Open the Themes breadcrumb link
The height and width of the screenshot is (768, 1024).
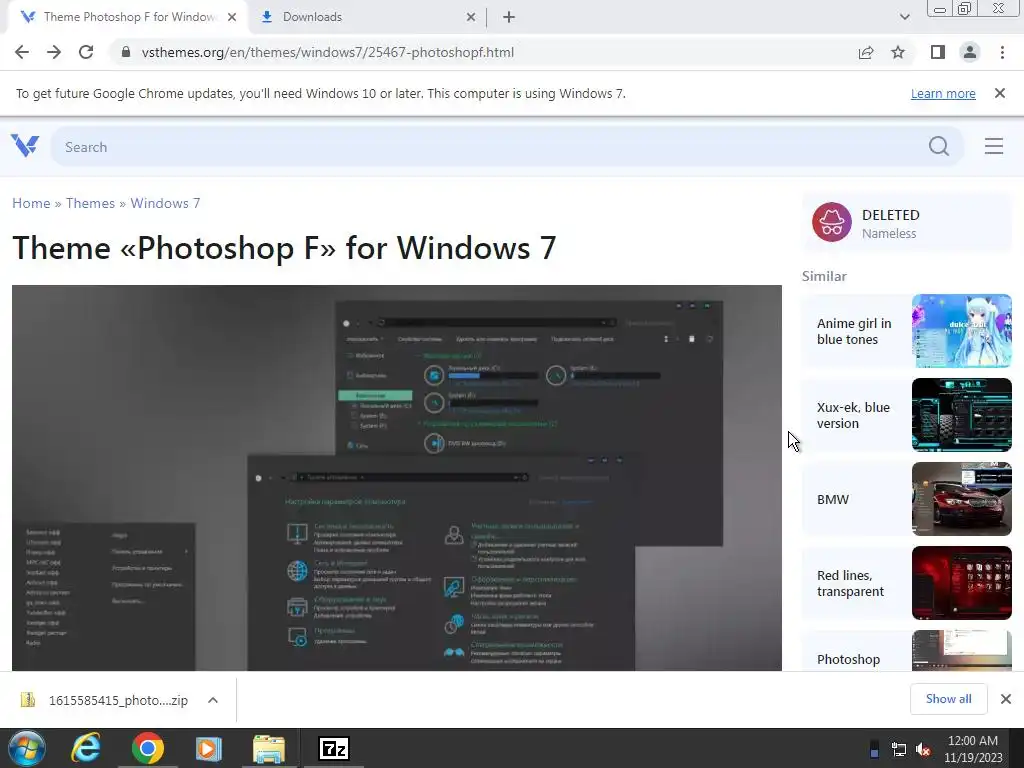point(90,203)
